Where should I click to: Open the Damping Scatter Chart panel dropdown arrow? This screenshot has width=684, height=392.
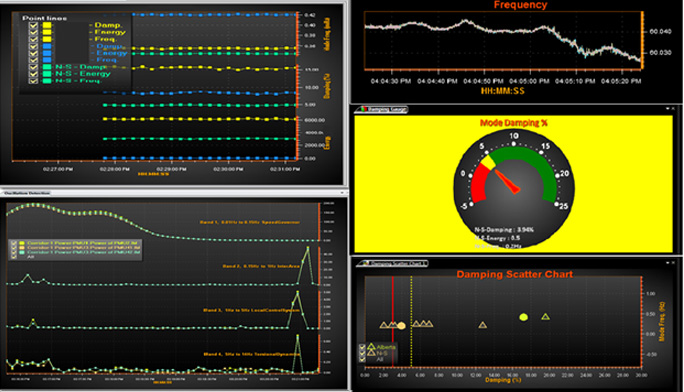[x=667, y=263]
